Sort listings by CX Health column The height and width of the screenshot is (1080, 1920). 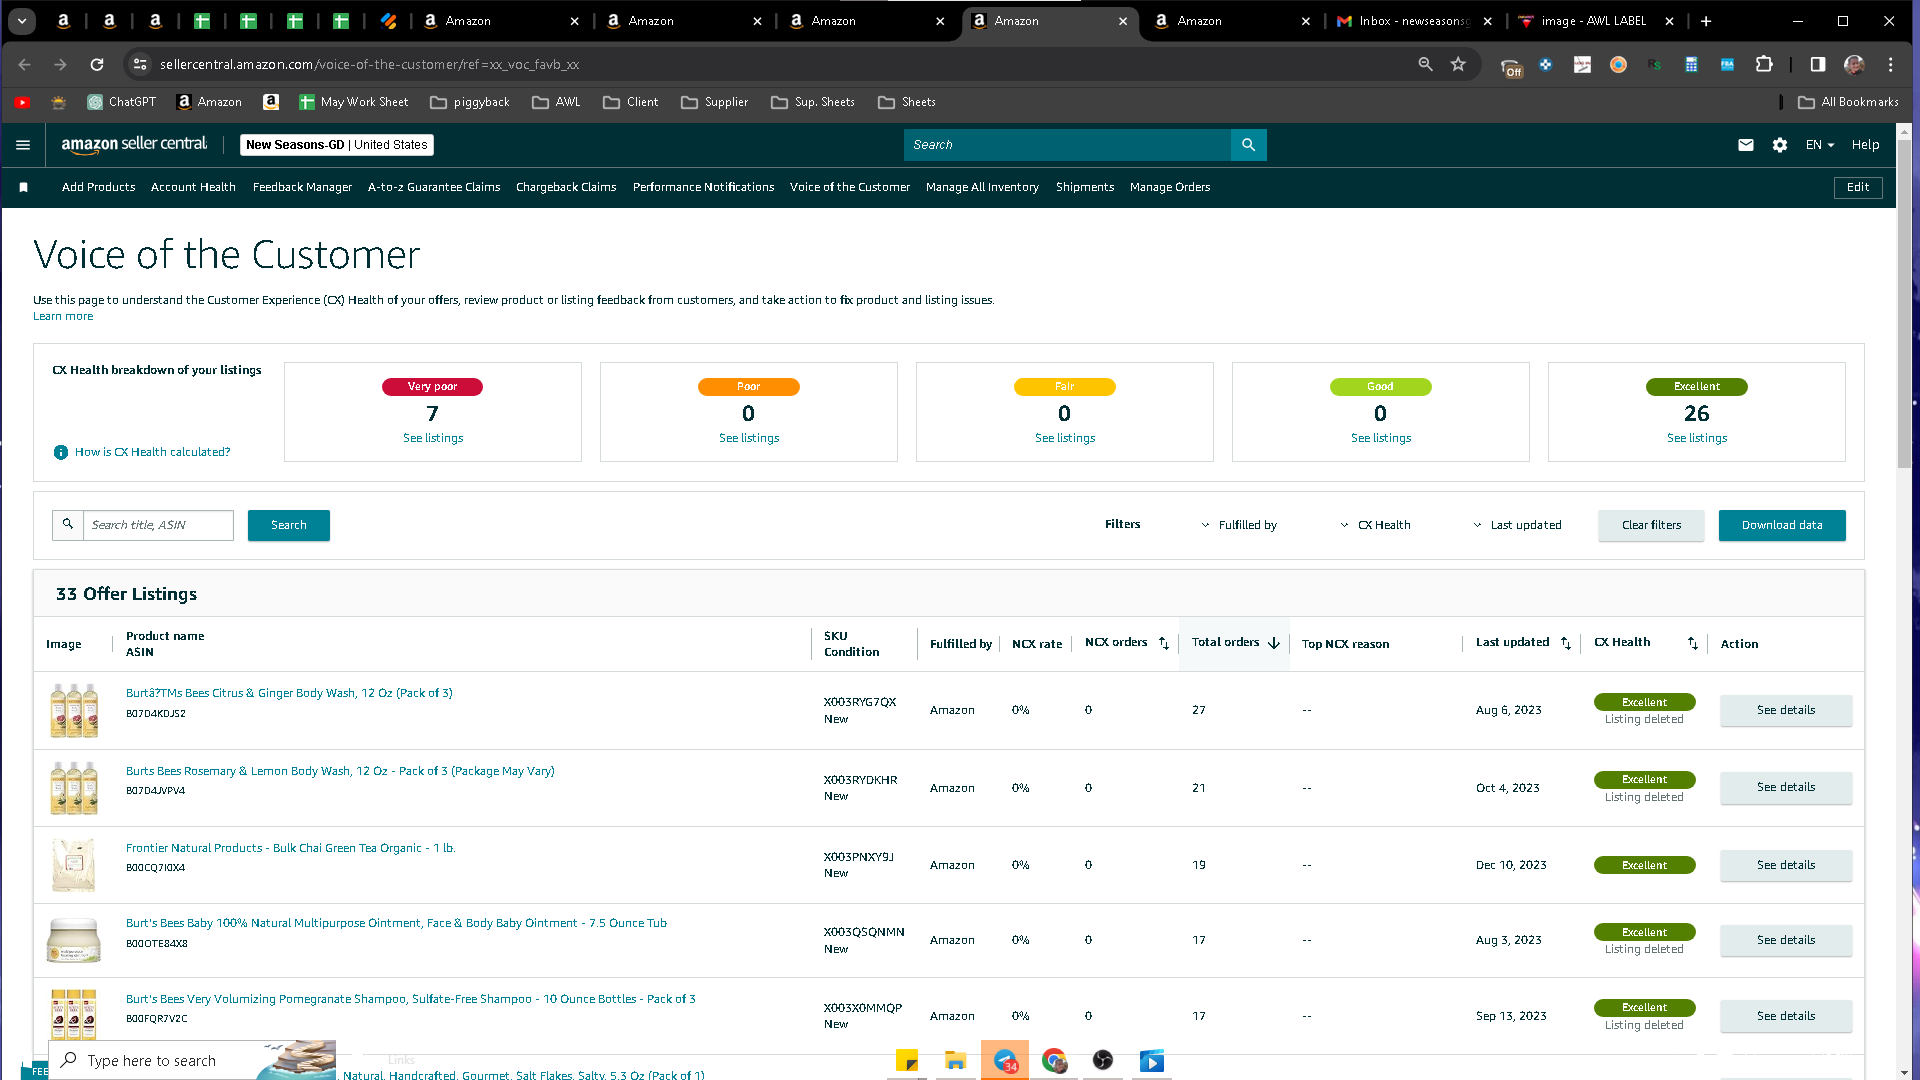[x=1693, y=643]
